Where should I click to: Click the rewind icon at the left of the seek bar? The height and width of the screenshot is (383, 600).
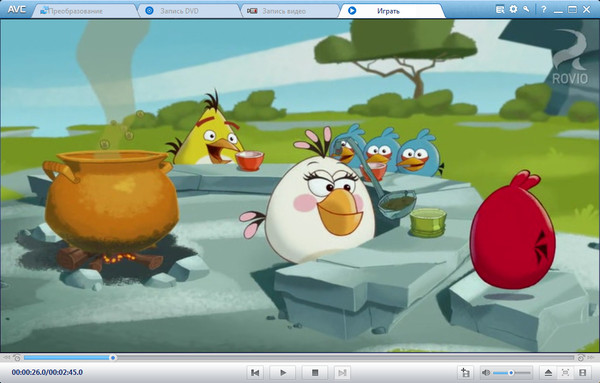[7, 358]
